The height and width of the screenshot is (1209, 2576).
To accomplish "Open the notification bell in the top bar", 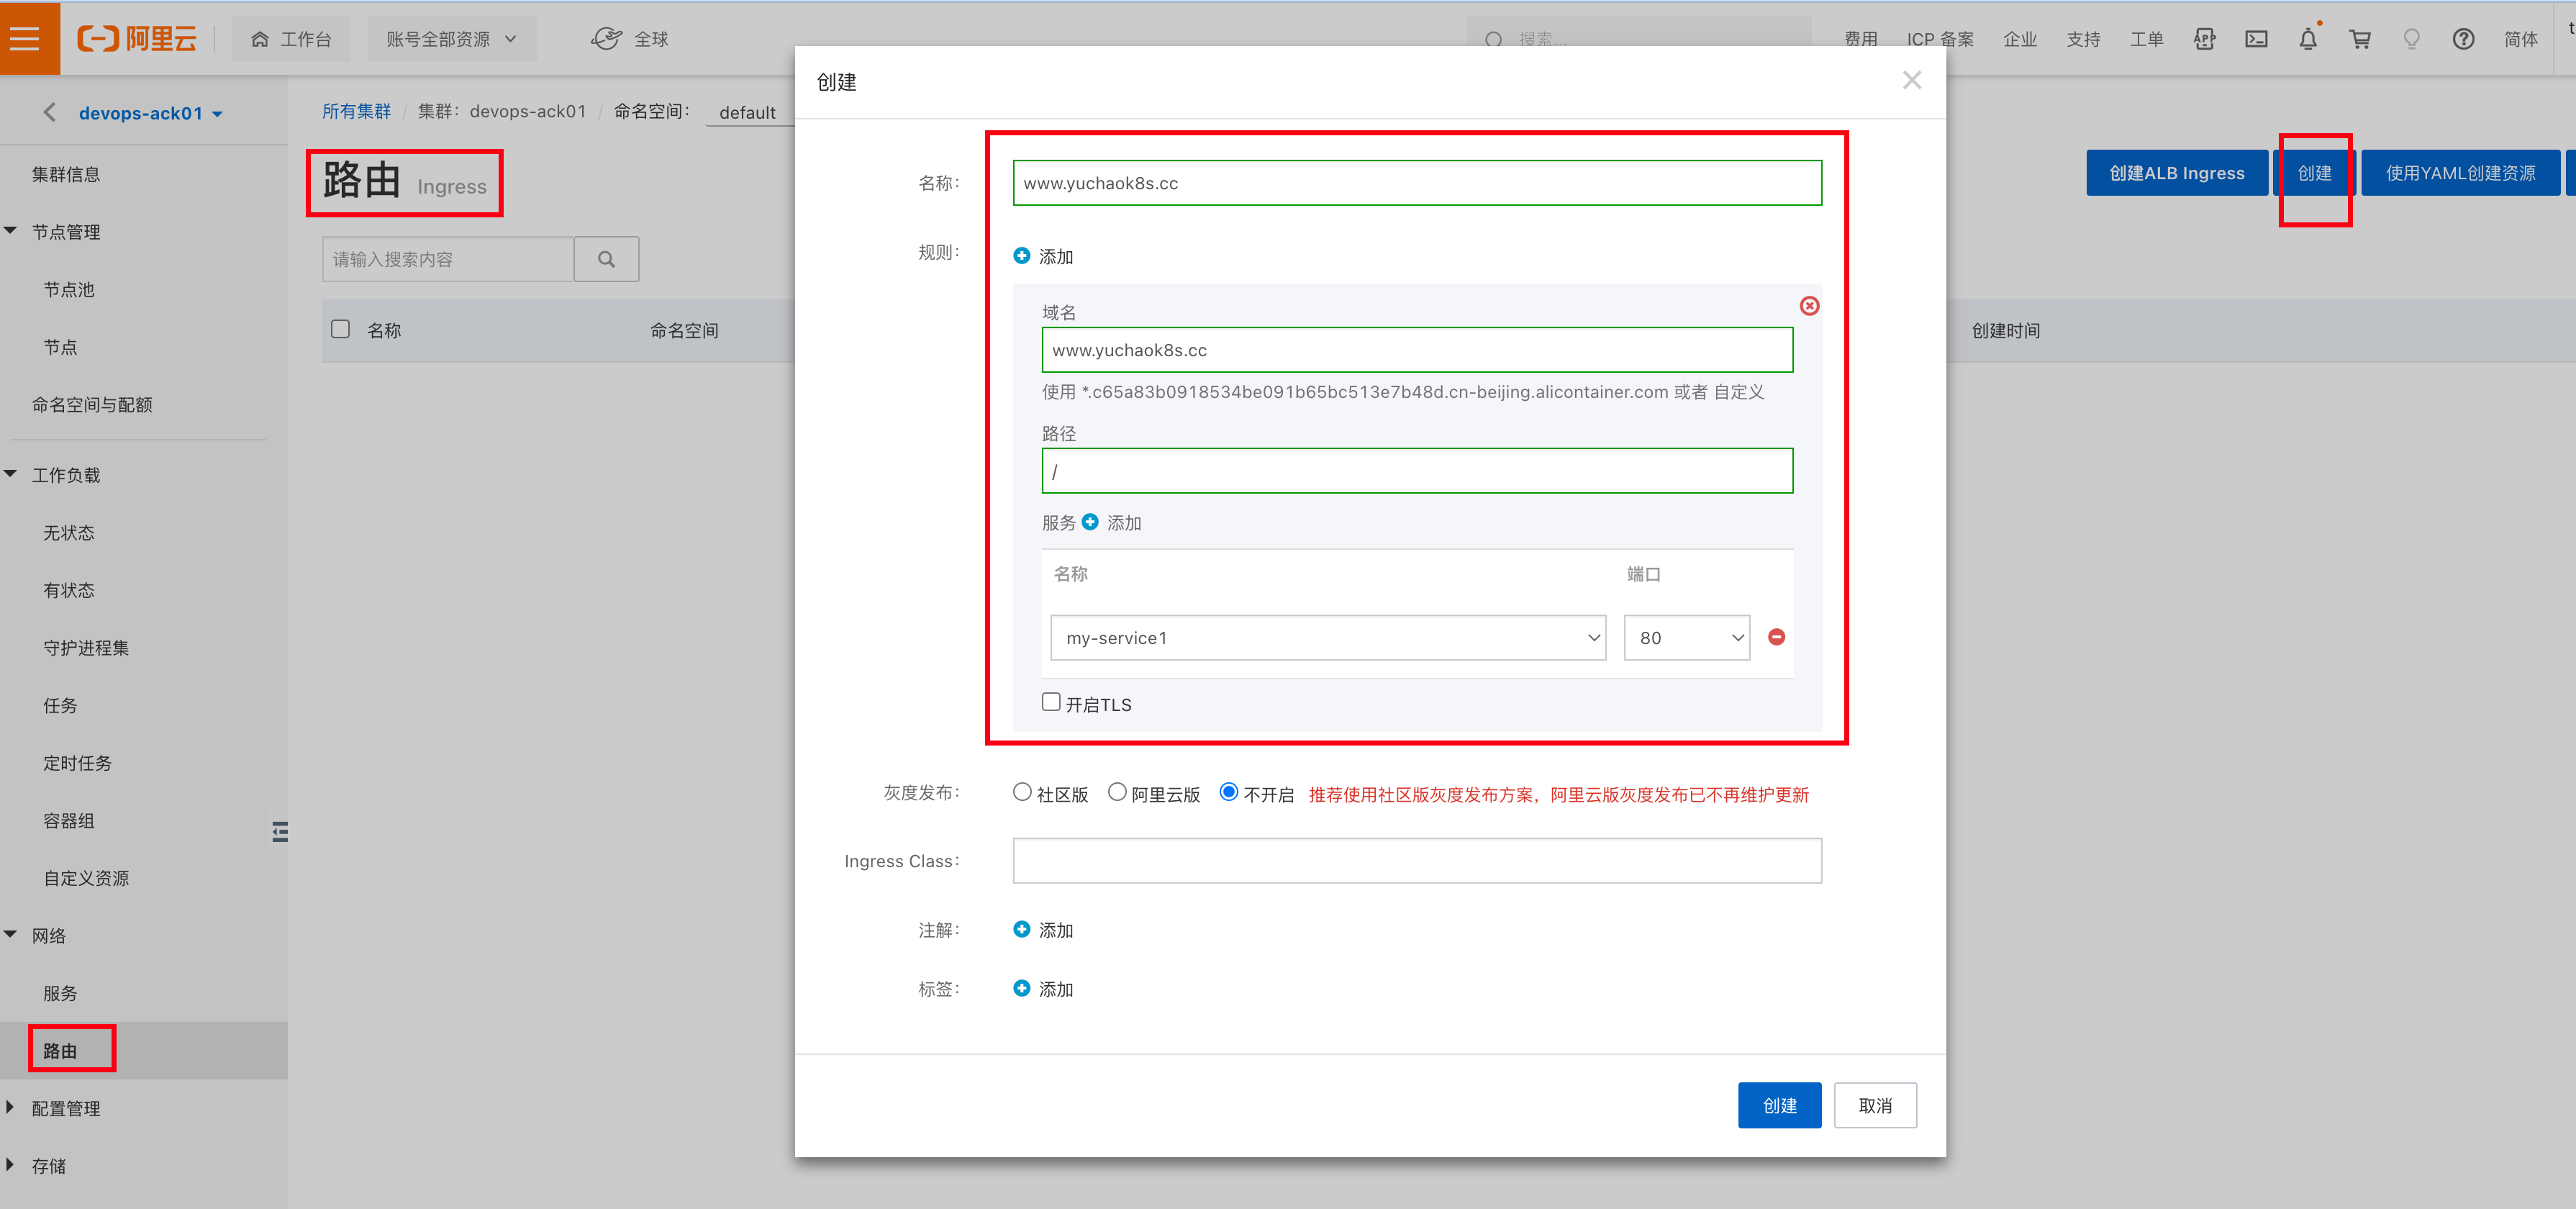I will click(x=2308, y=39).
